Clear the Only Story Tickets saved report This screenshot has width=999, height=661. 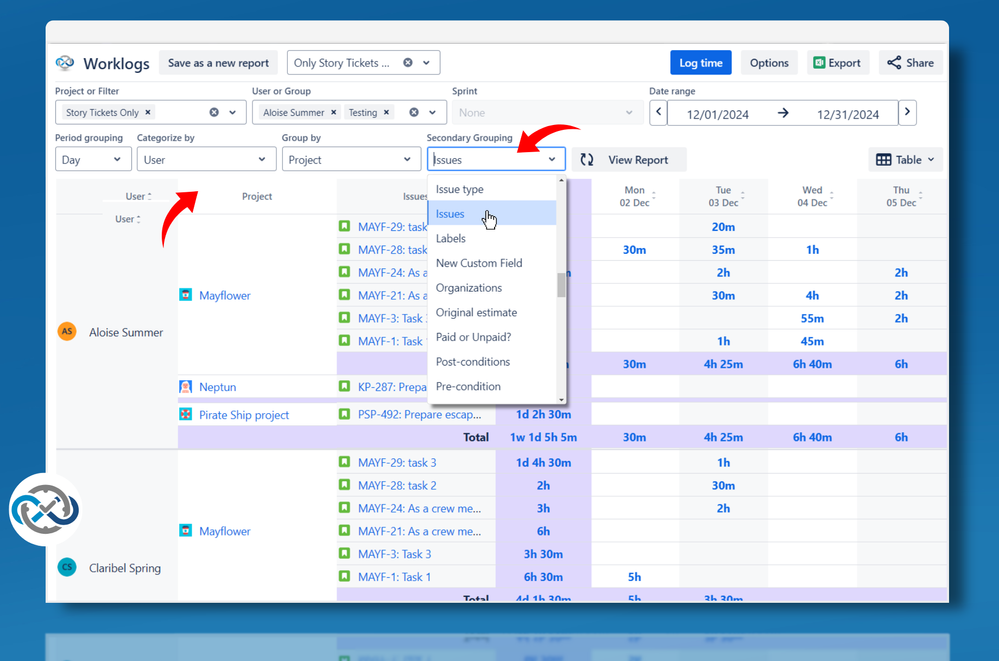pyautogui.click(x=408, y=62)
